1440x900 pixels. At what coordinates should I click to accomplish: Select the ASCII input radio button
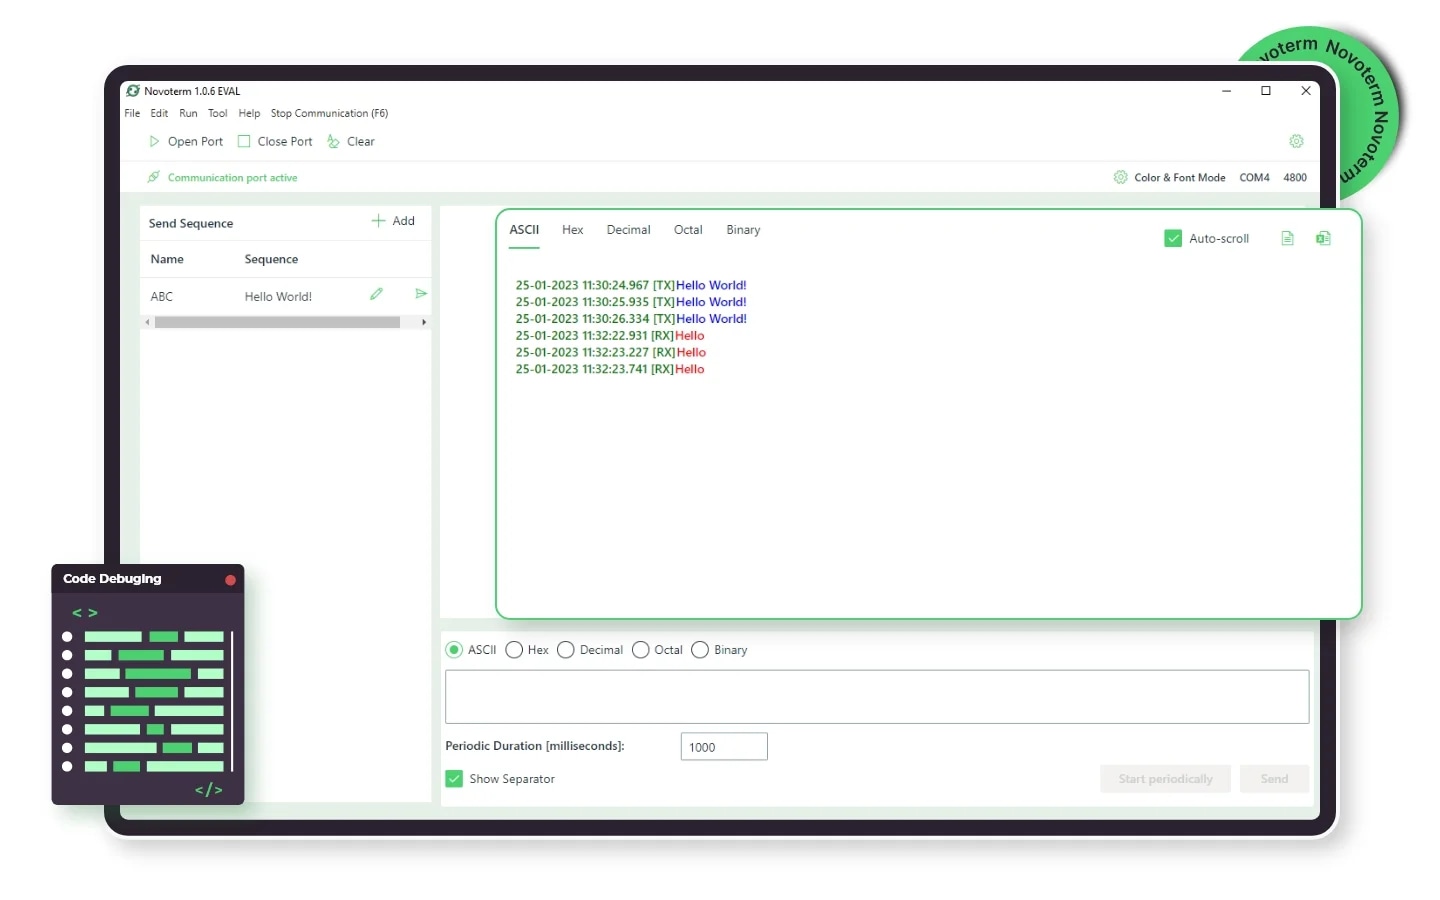(x=454, y=650)
